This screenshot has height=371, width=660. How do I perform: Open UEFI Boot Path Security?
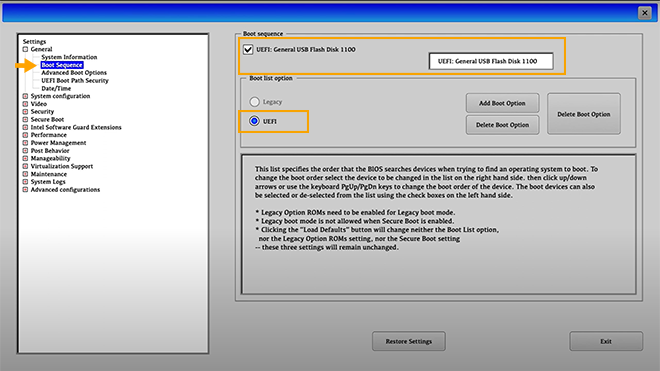point(75,80)
